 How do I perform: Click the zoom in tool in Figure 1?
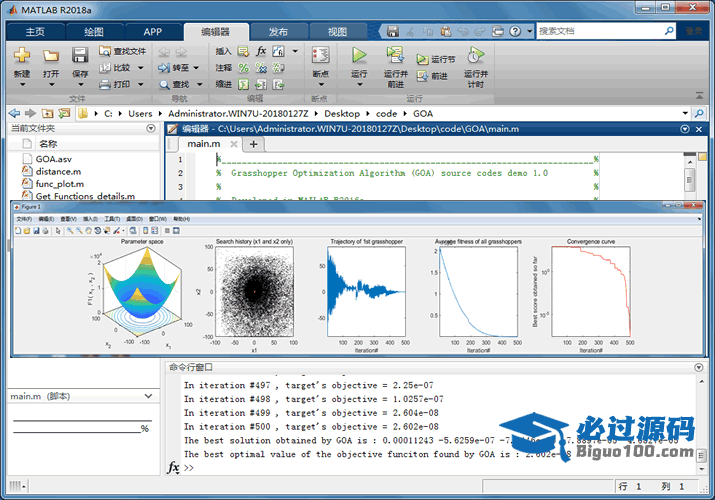pyautogui.click(x=70, y=231)
